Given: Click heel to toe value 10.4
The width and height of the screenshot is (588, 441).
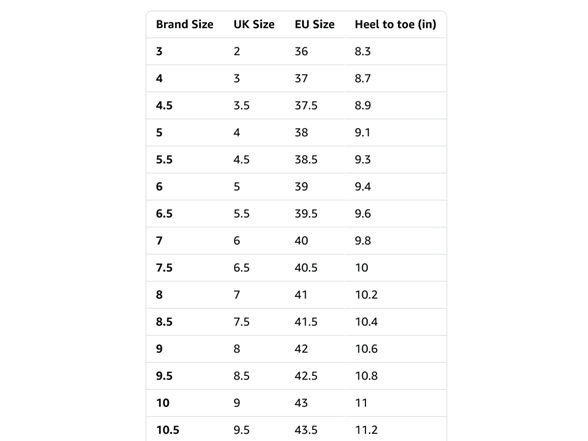Looking at the screenshot, I should (366, 321).
